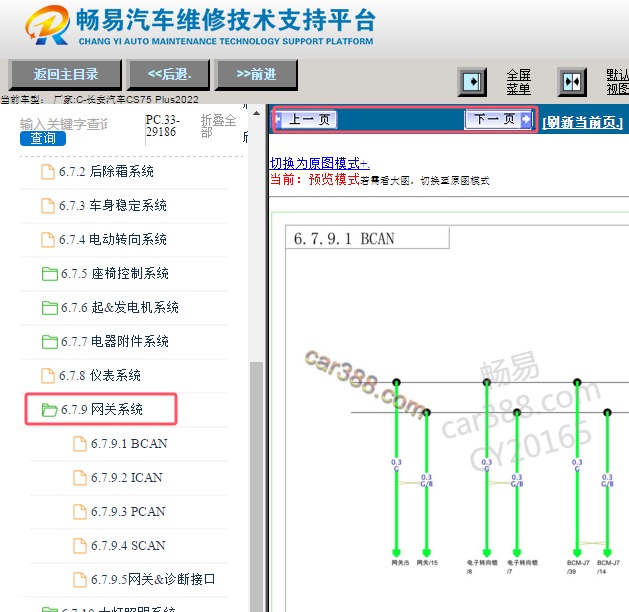This screenshot has width=629, height=612.
Task: Click the 刷新当前页 refresh link
Action: pyautogui.click(x=582, y=122)
